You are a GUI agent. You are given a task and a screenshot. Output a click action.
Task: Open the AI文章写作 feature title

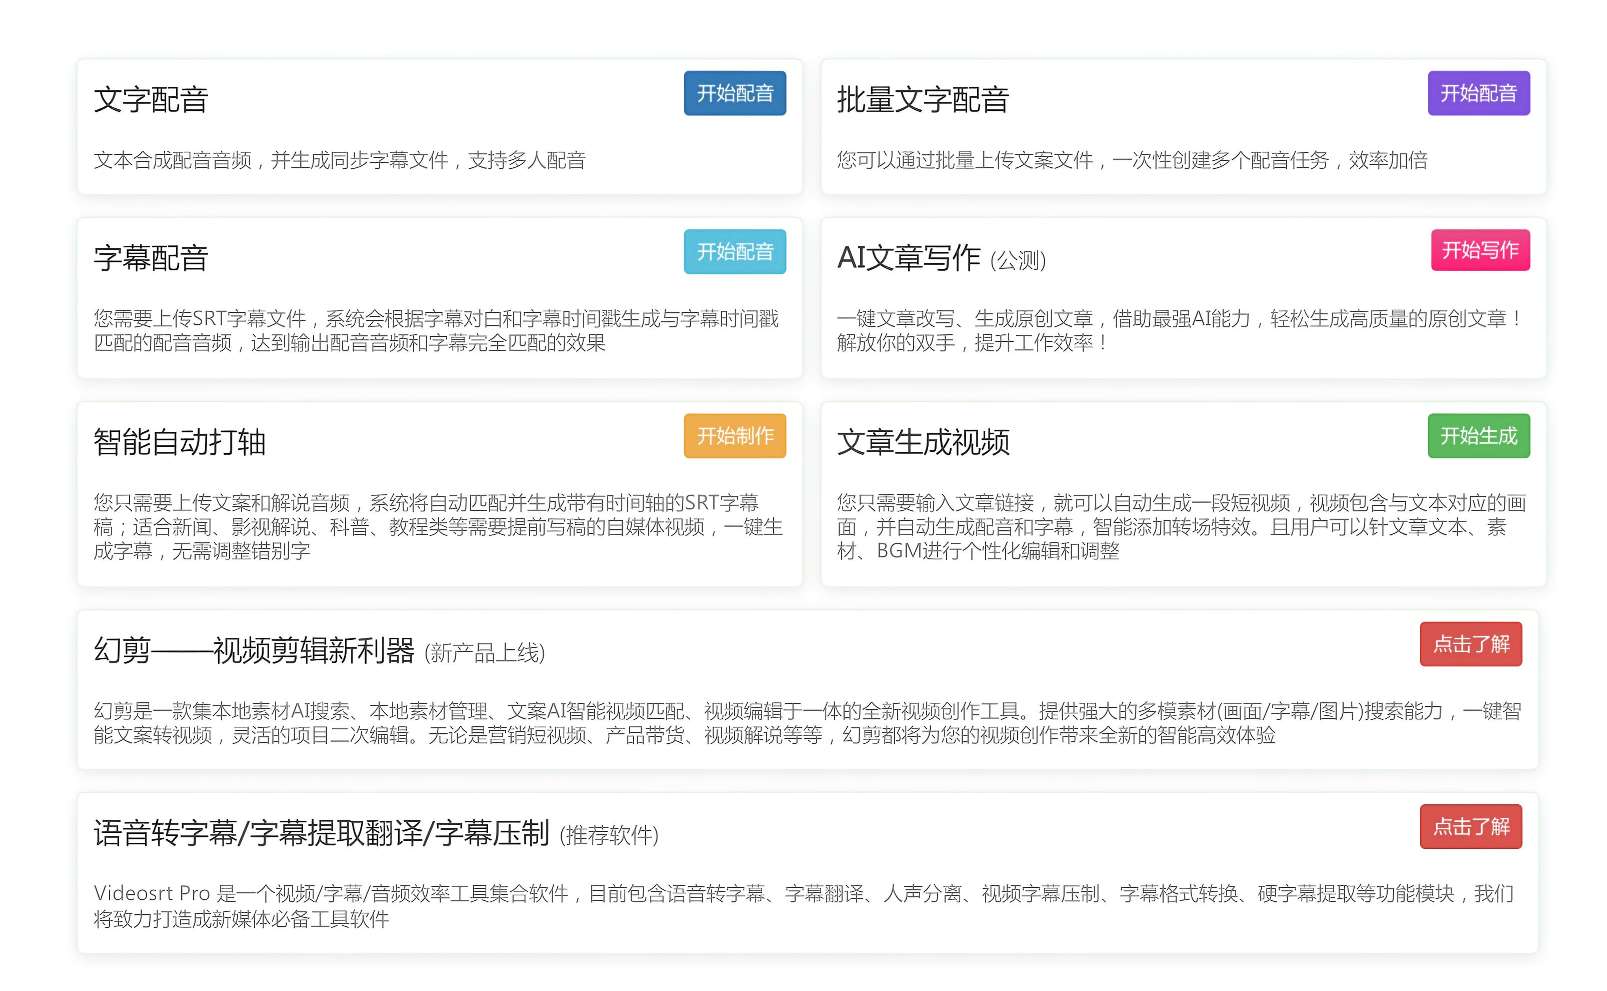pos(908,259)
